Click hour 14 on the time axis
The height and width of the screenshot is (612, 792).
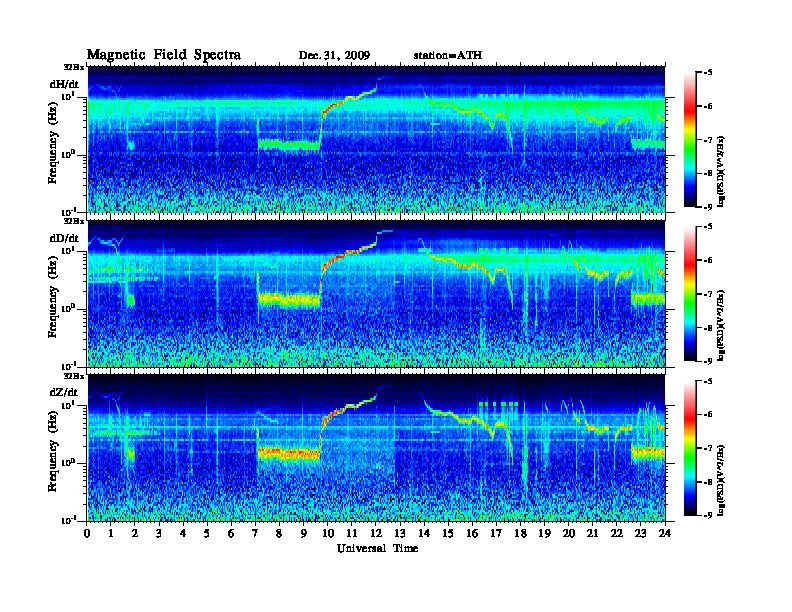click(x=424, y=533)
